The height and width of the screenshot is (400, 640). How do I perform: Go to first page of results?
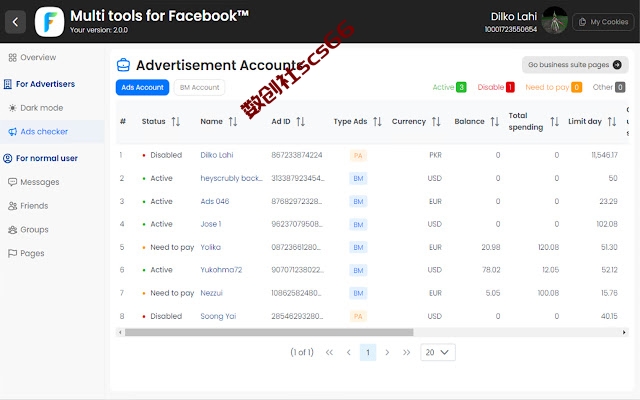tap(329, 353)
